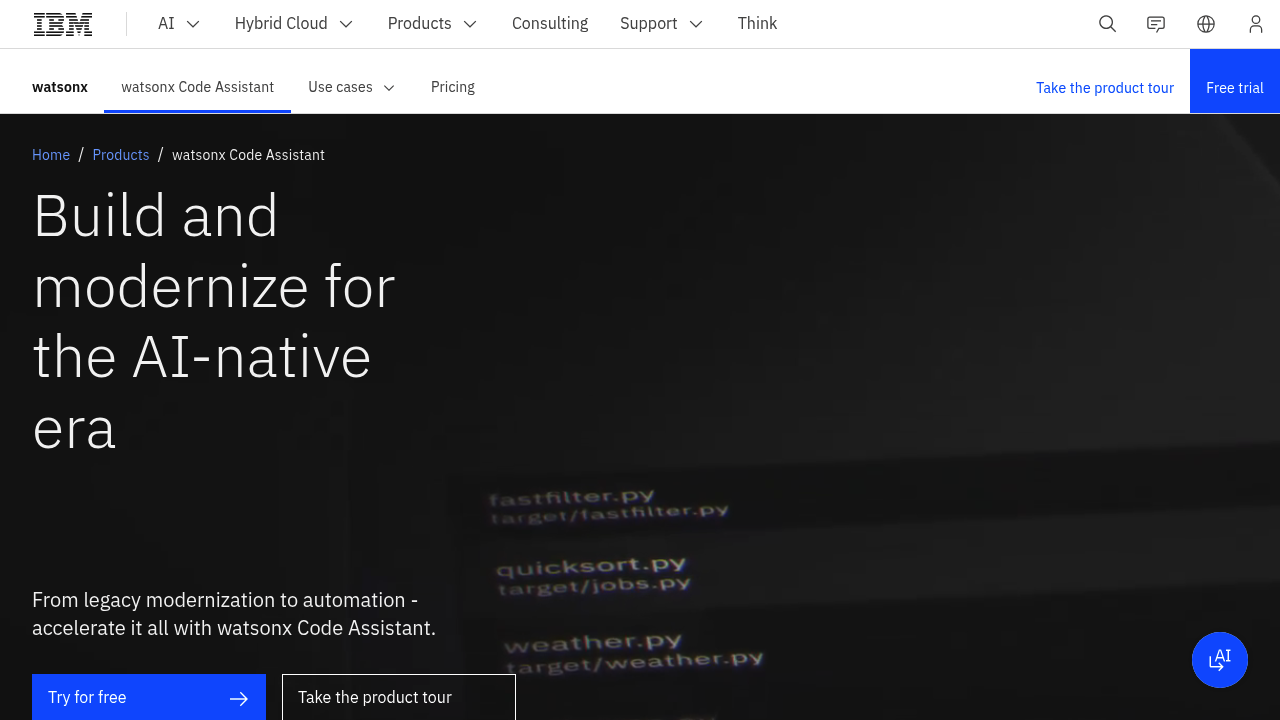Click the Free trial button

(x=1235, y=87)
